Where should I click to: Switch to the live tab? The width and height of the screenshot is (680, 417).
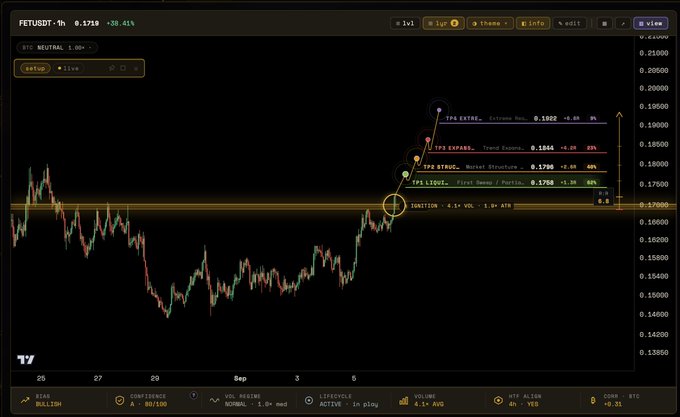68,68
